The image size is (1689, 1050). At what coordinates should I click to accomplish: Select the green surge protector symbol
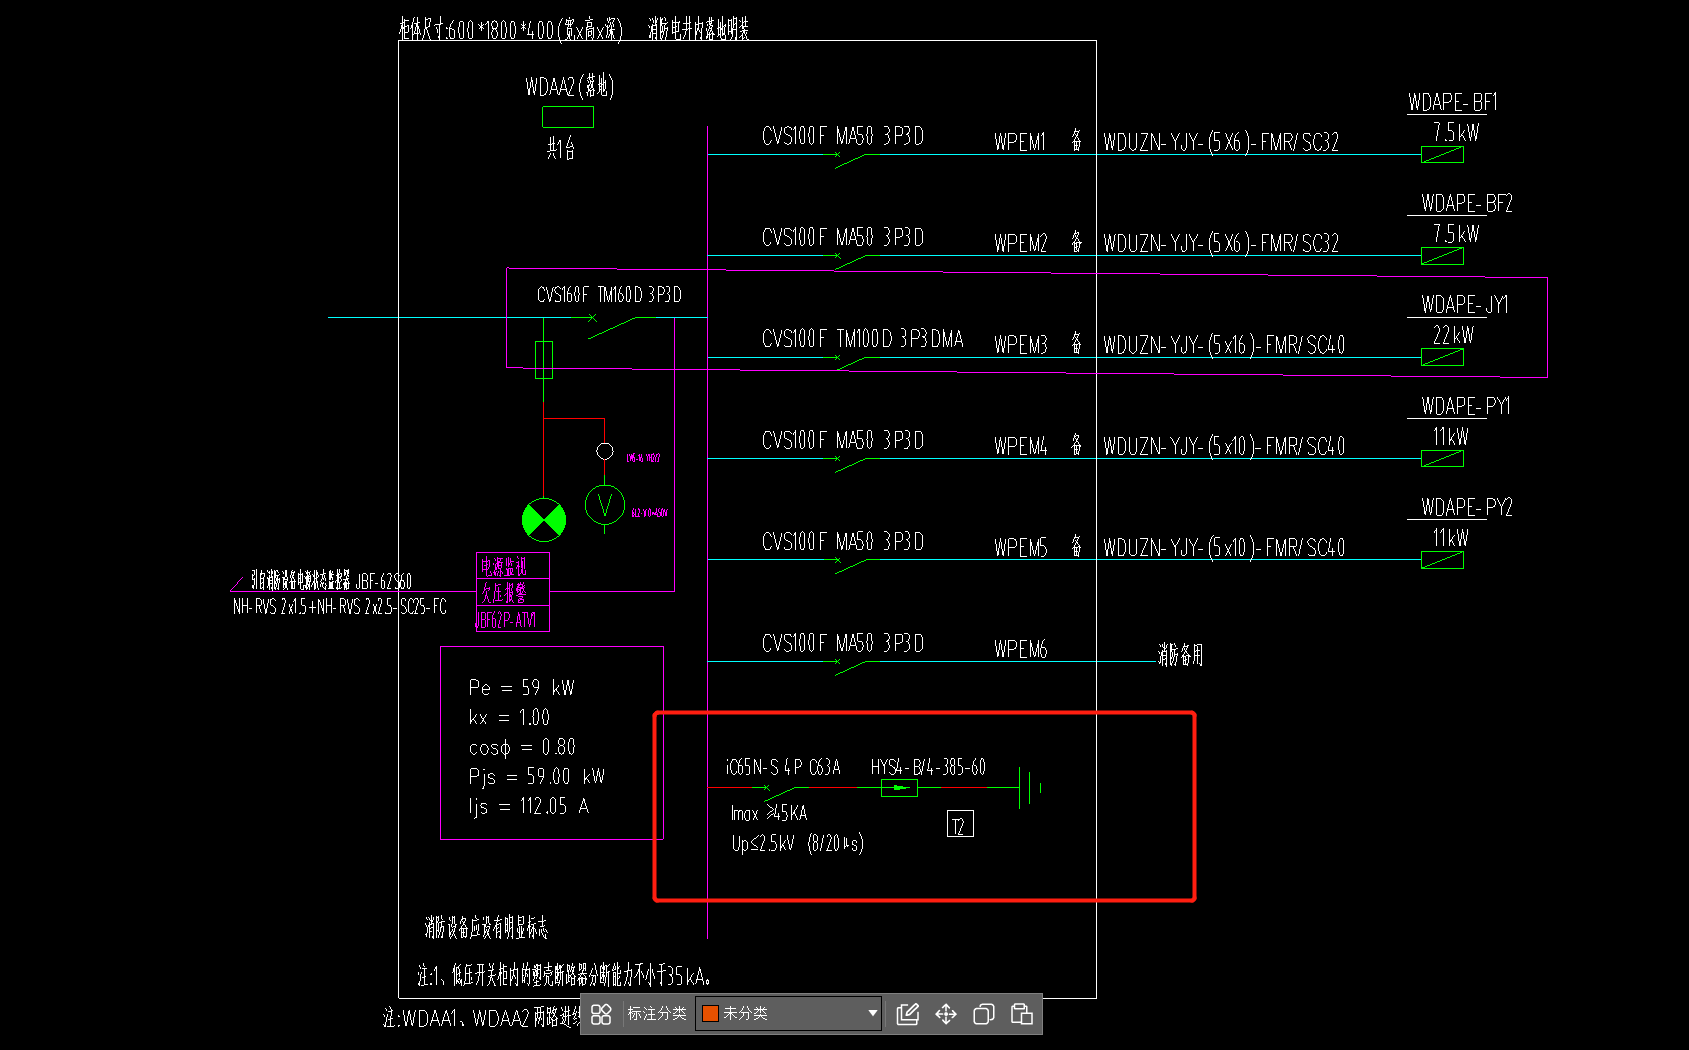[899, 788]
